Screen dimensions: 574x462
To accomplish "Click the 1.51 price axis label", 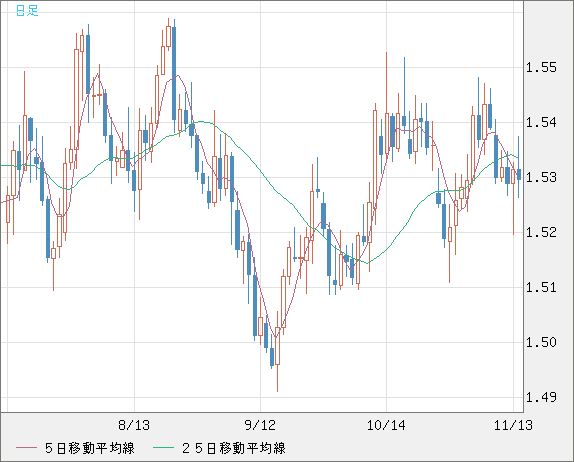I will pyautogui.click(x=541, y=287).
